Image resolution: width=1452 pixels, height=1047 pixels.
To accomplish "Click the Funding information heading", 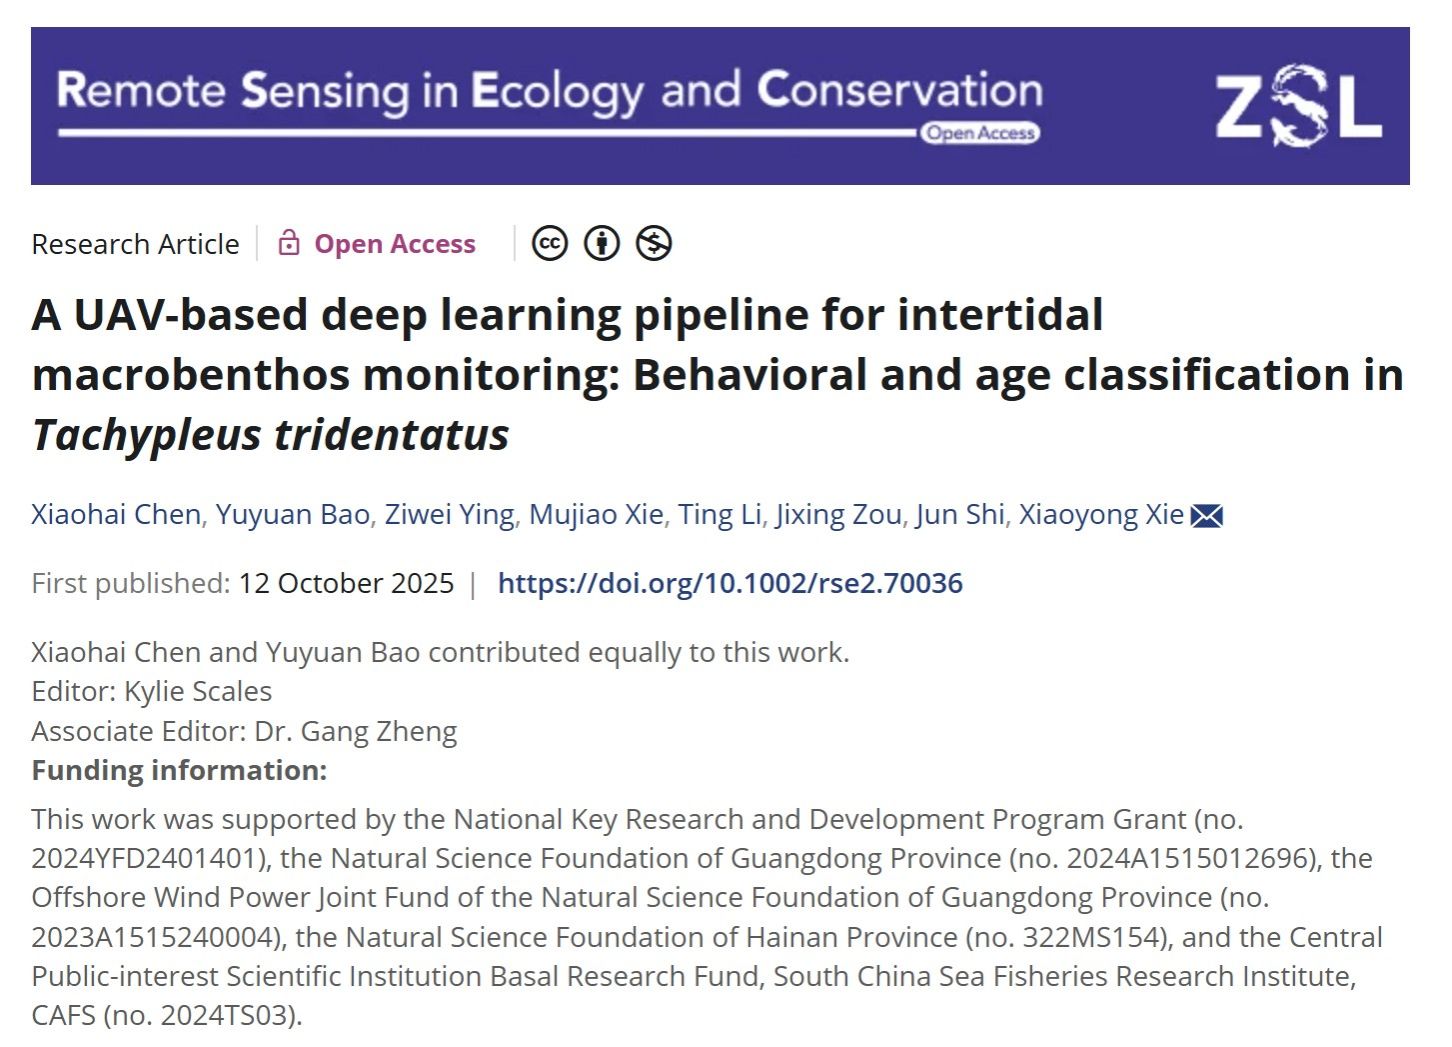I will 179,770.
